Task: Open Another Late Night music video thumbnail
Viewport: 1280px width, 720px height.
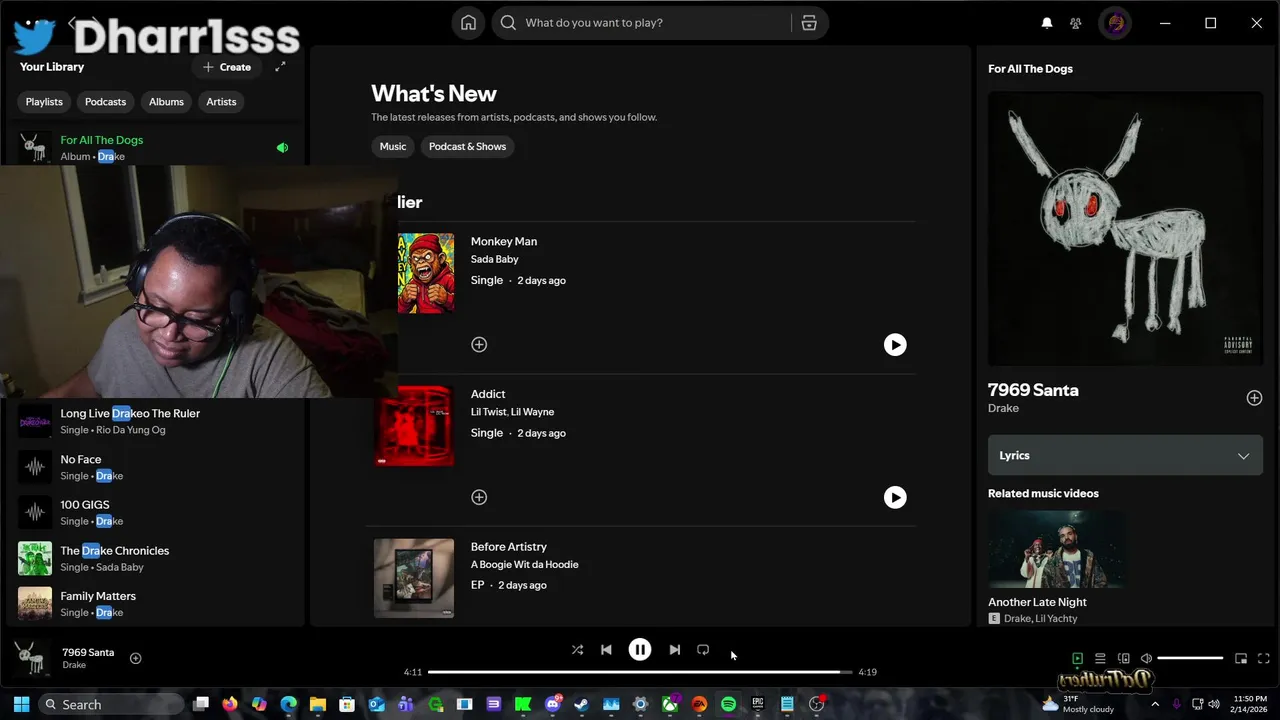Action: (x=1056, y=549)
